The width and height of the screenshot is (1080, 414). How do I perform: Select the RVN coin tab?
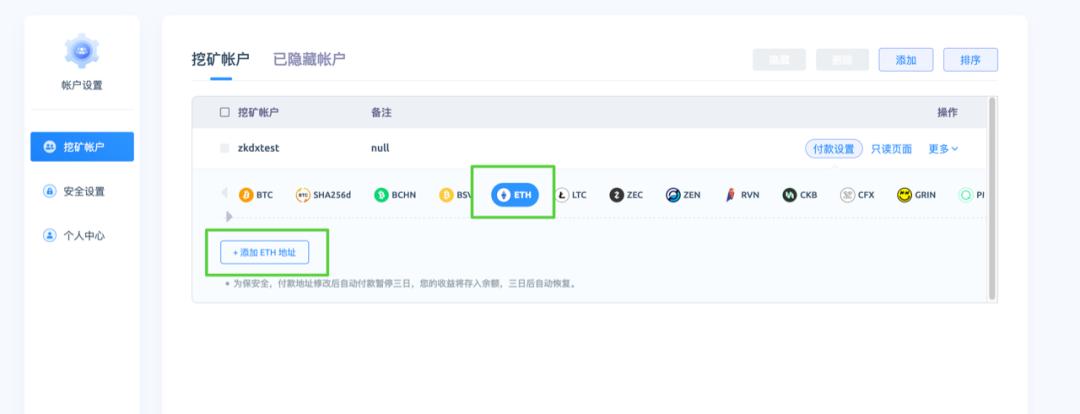[742, 195]
